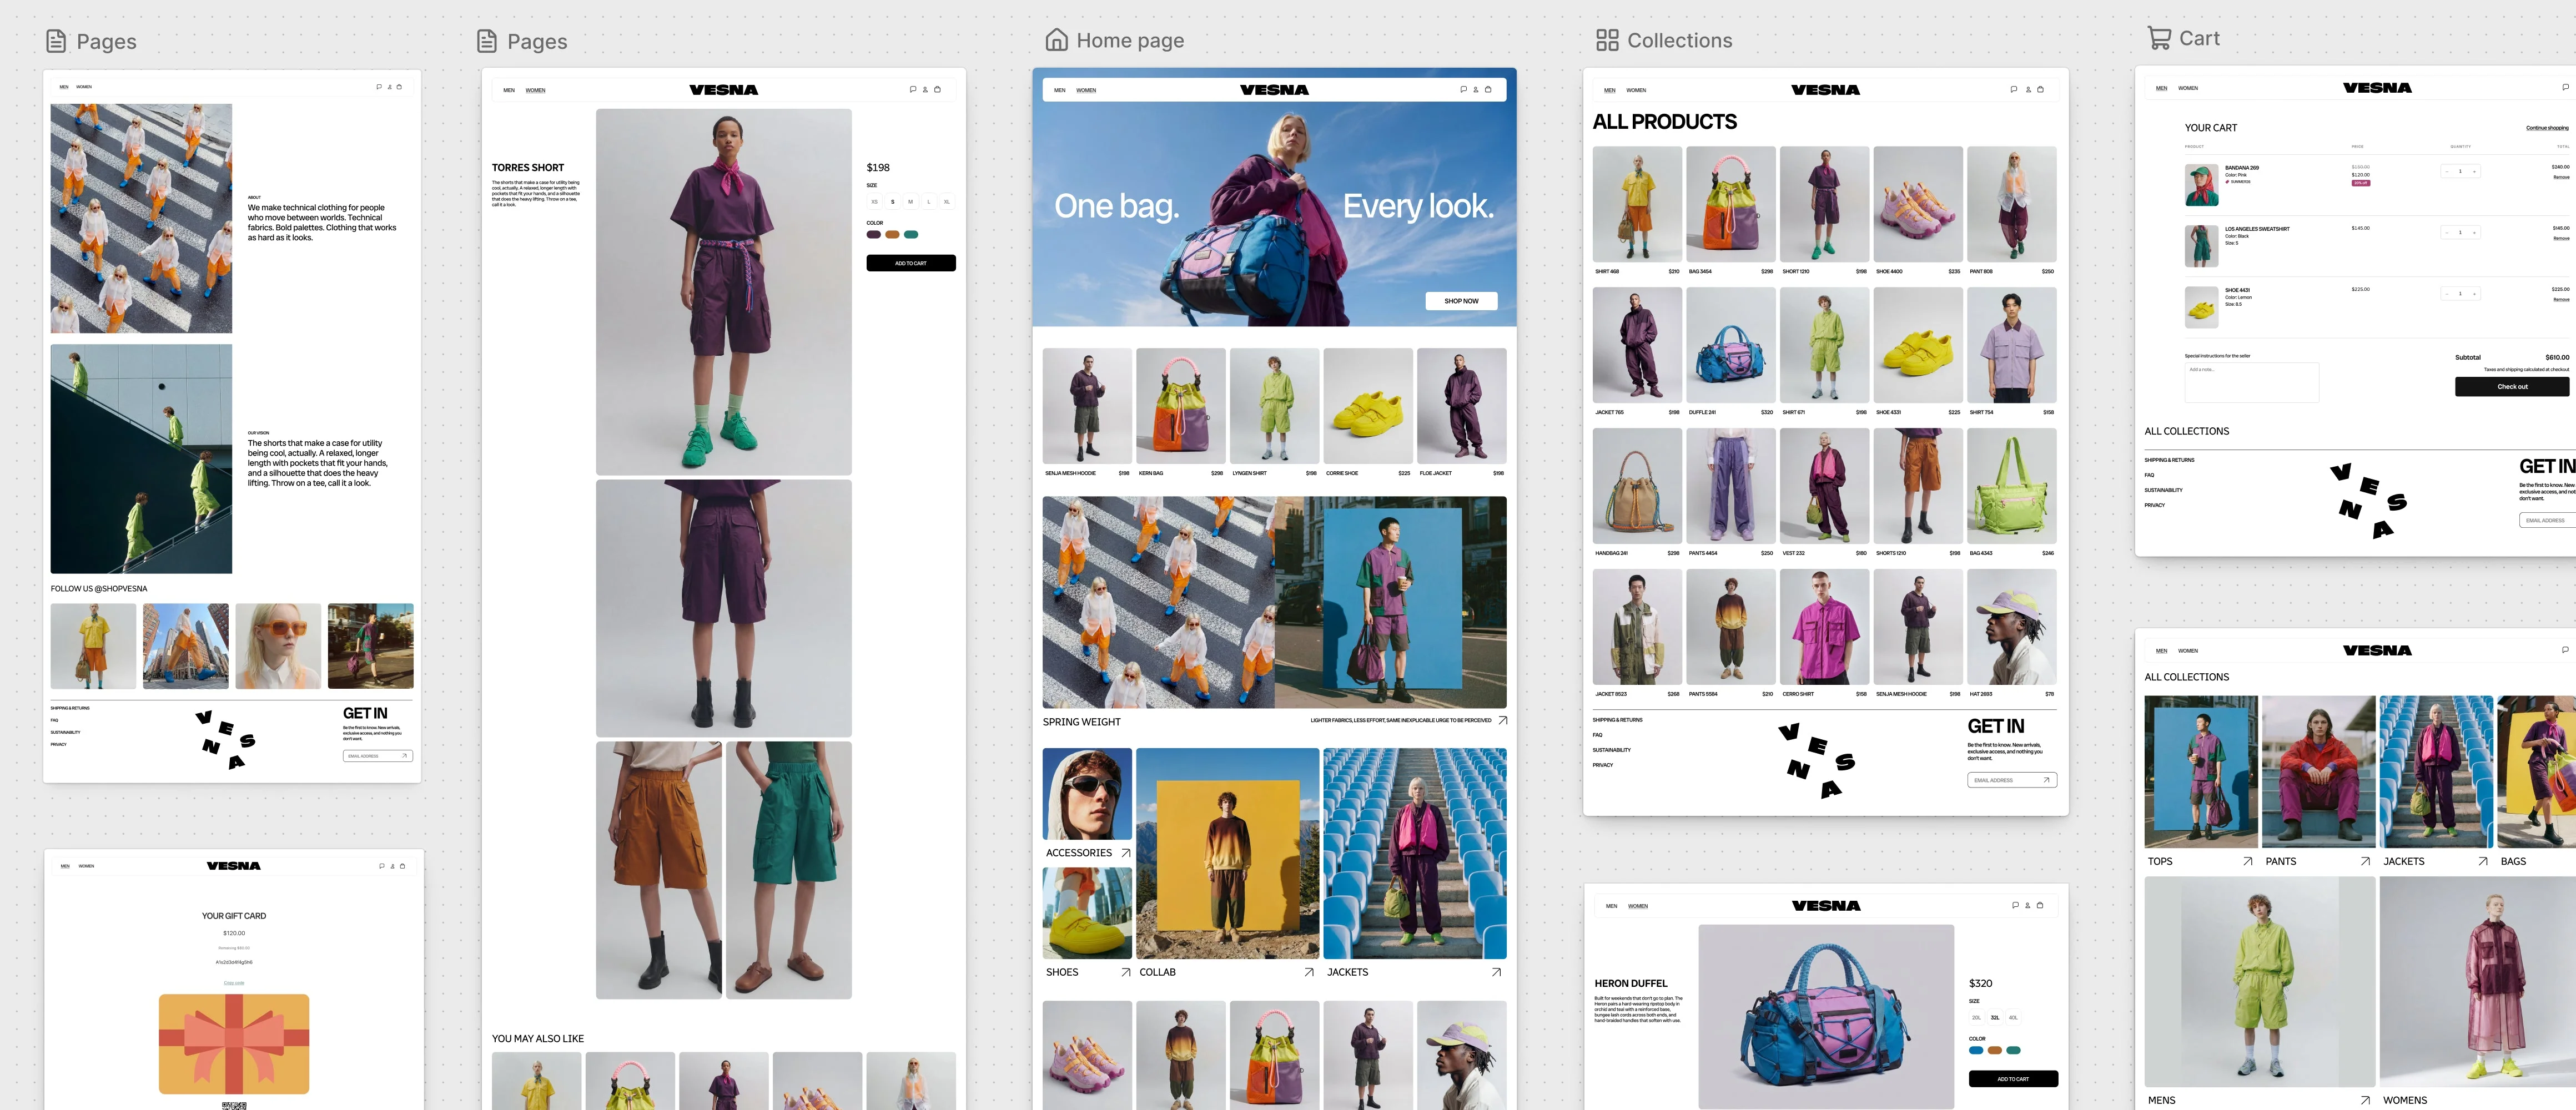Select size XS on Torres Short
Screen dimensions: 2576x1110
874,202
